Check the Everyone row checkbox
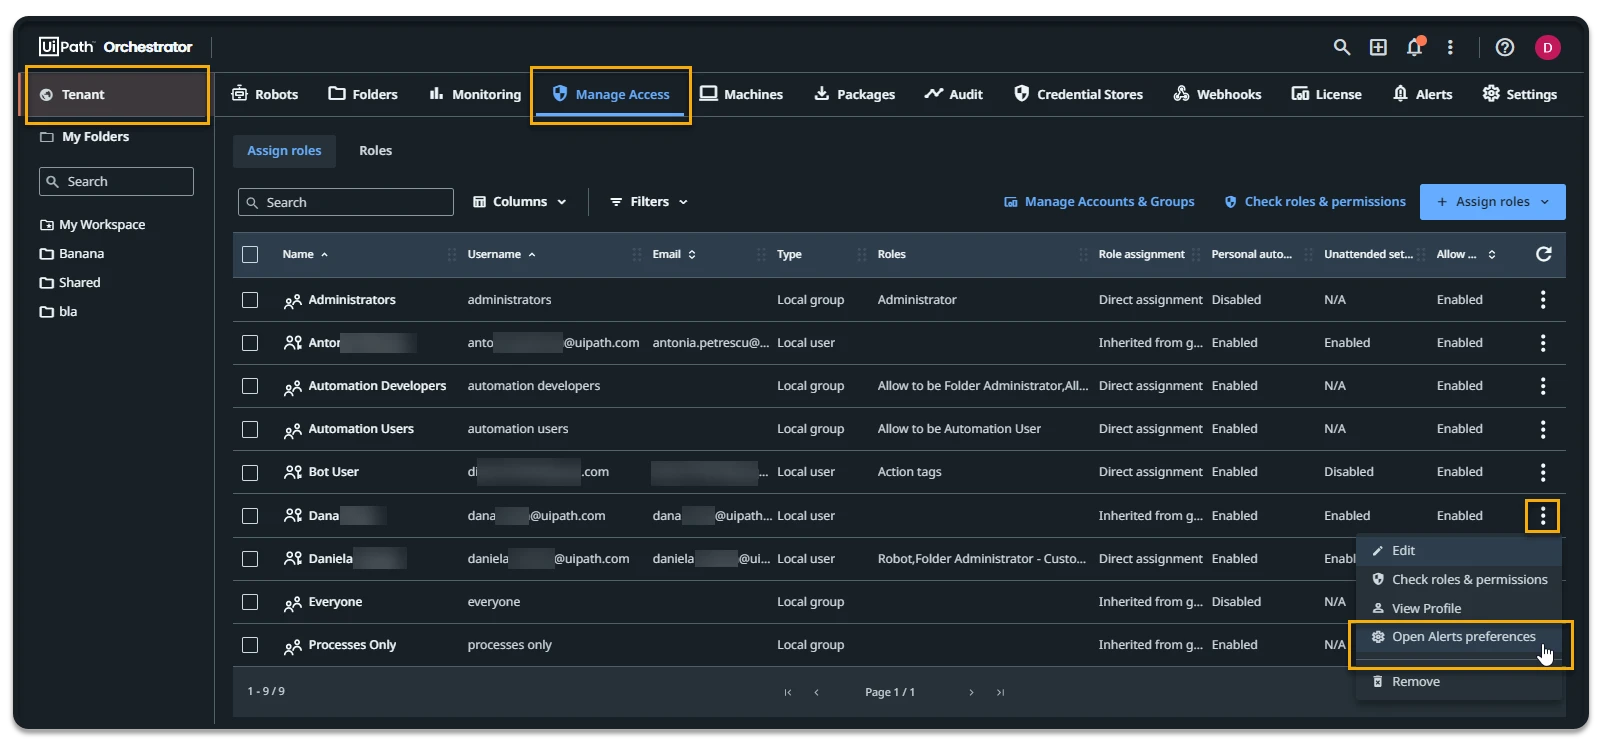 pos(250,602)
